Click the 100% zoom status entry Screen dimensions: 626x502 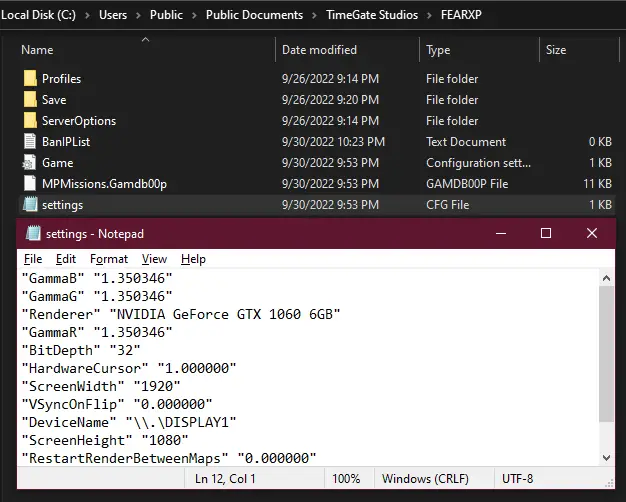(346, 478)
